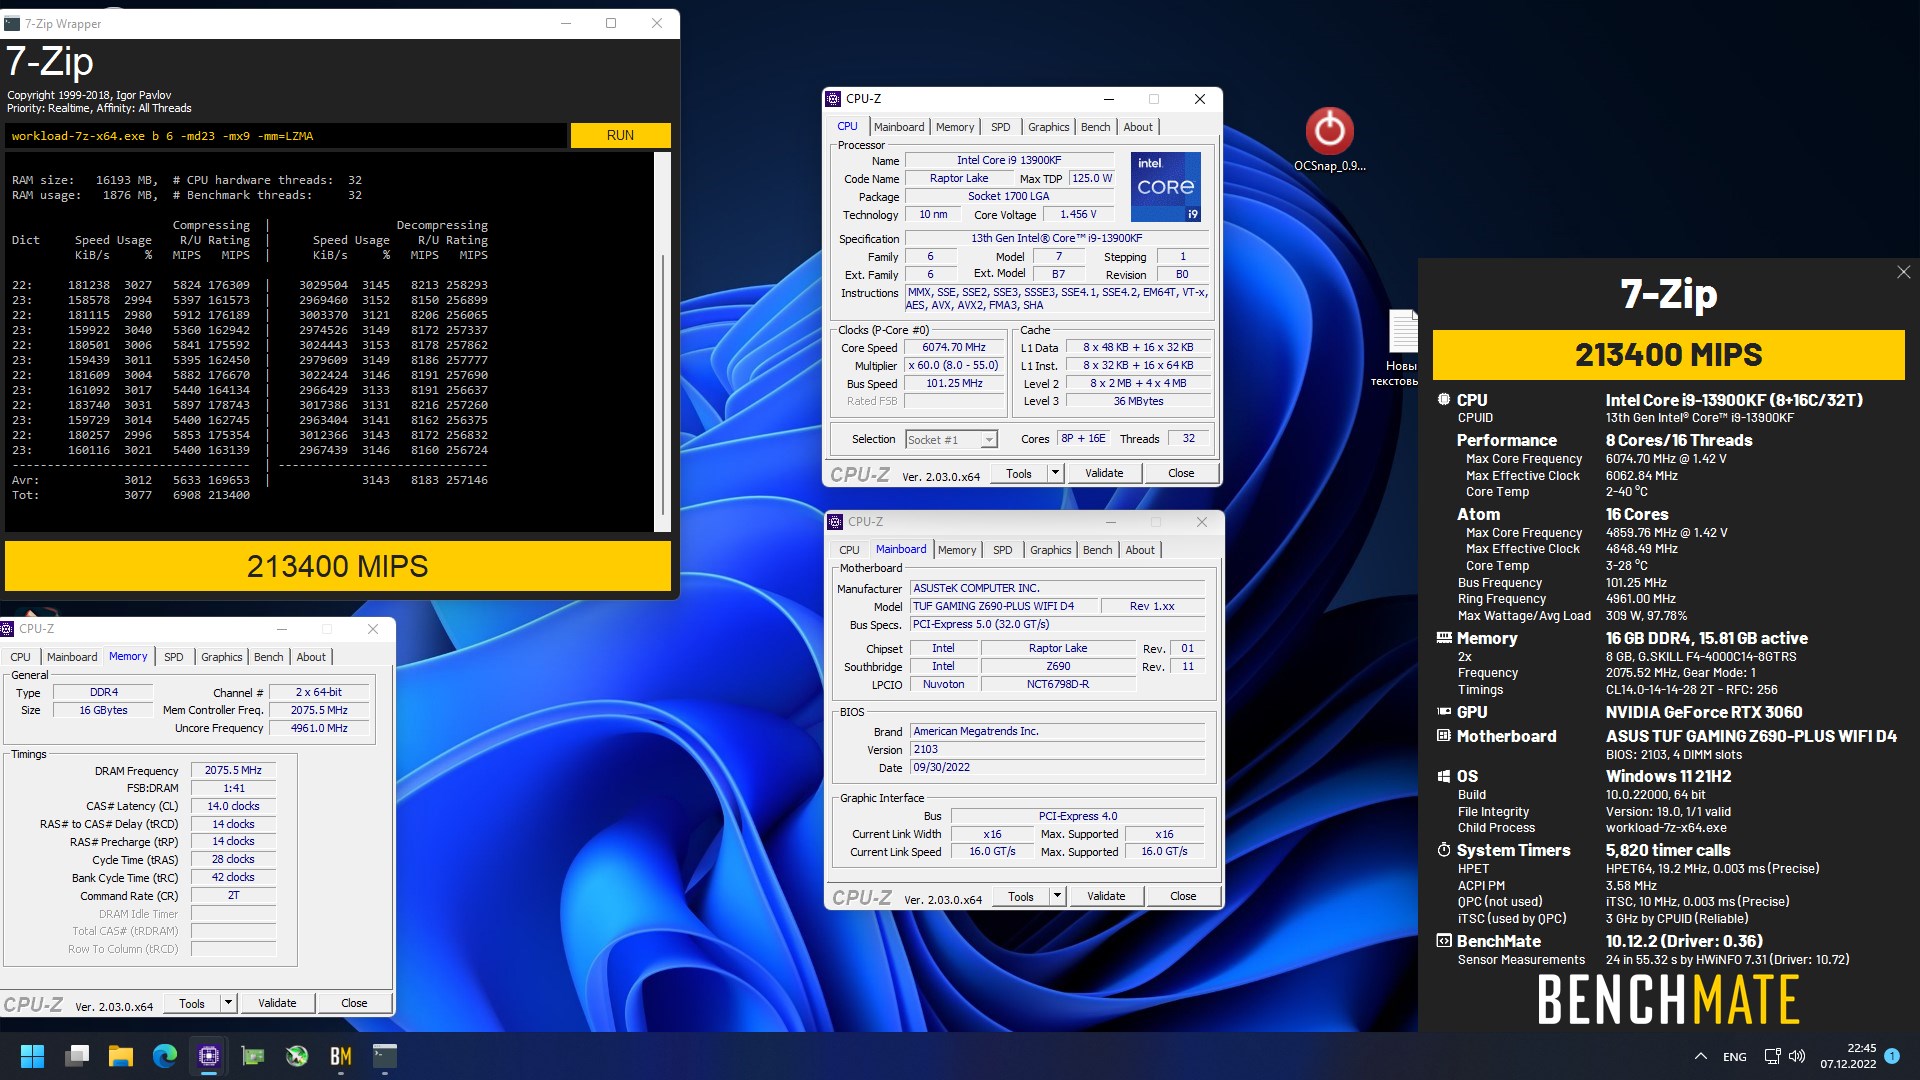
Task: Select BIOS version field 2103
Action: click(1058, 750)
